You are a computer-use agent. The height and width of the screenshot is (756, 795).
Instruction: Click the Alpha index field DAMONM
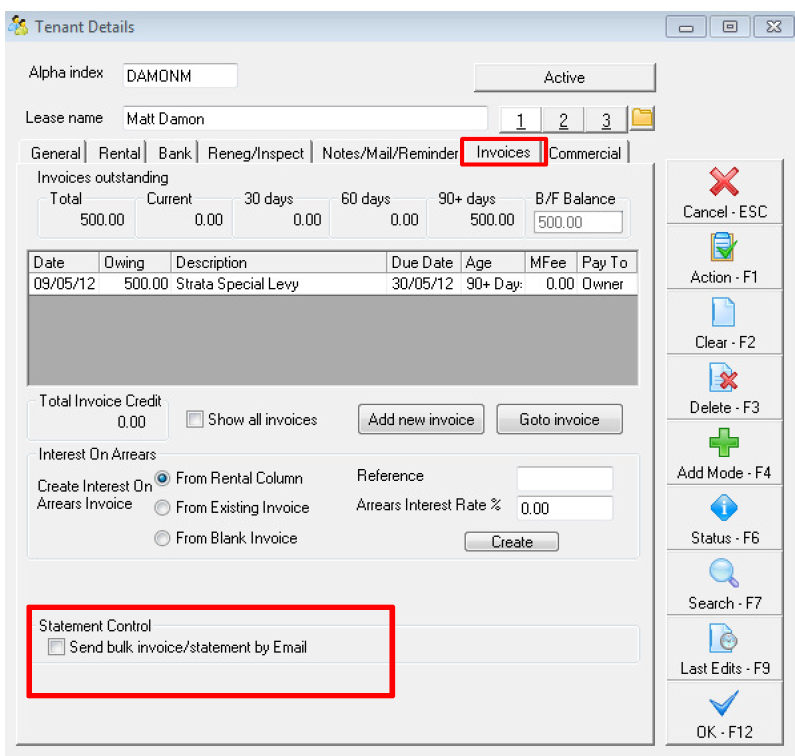click(180, 76)
